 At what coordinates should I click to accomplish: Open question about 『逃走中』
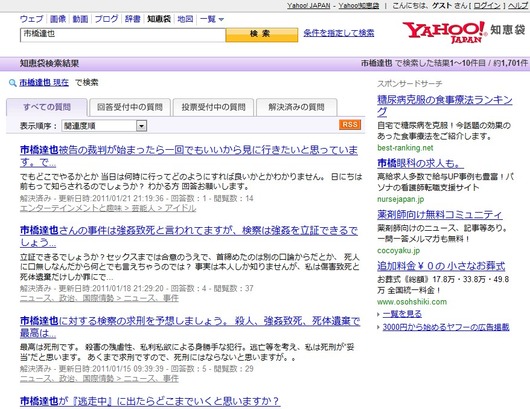point(150,401)
